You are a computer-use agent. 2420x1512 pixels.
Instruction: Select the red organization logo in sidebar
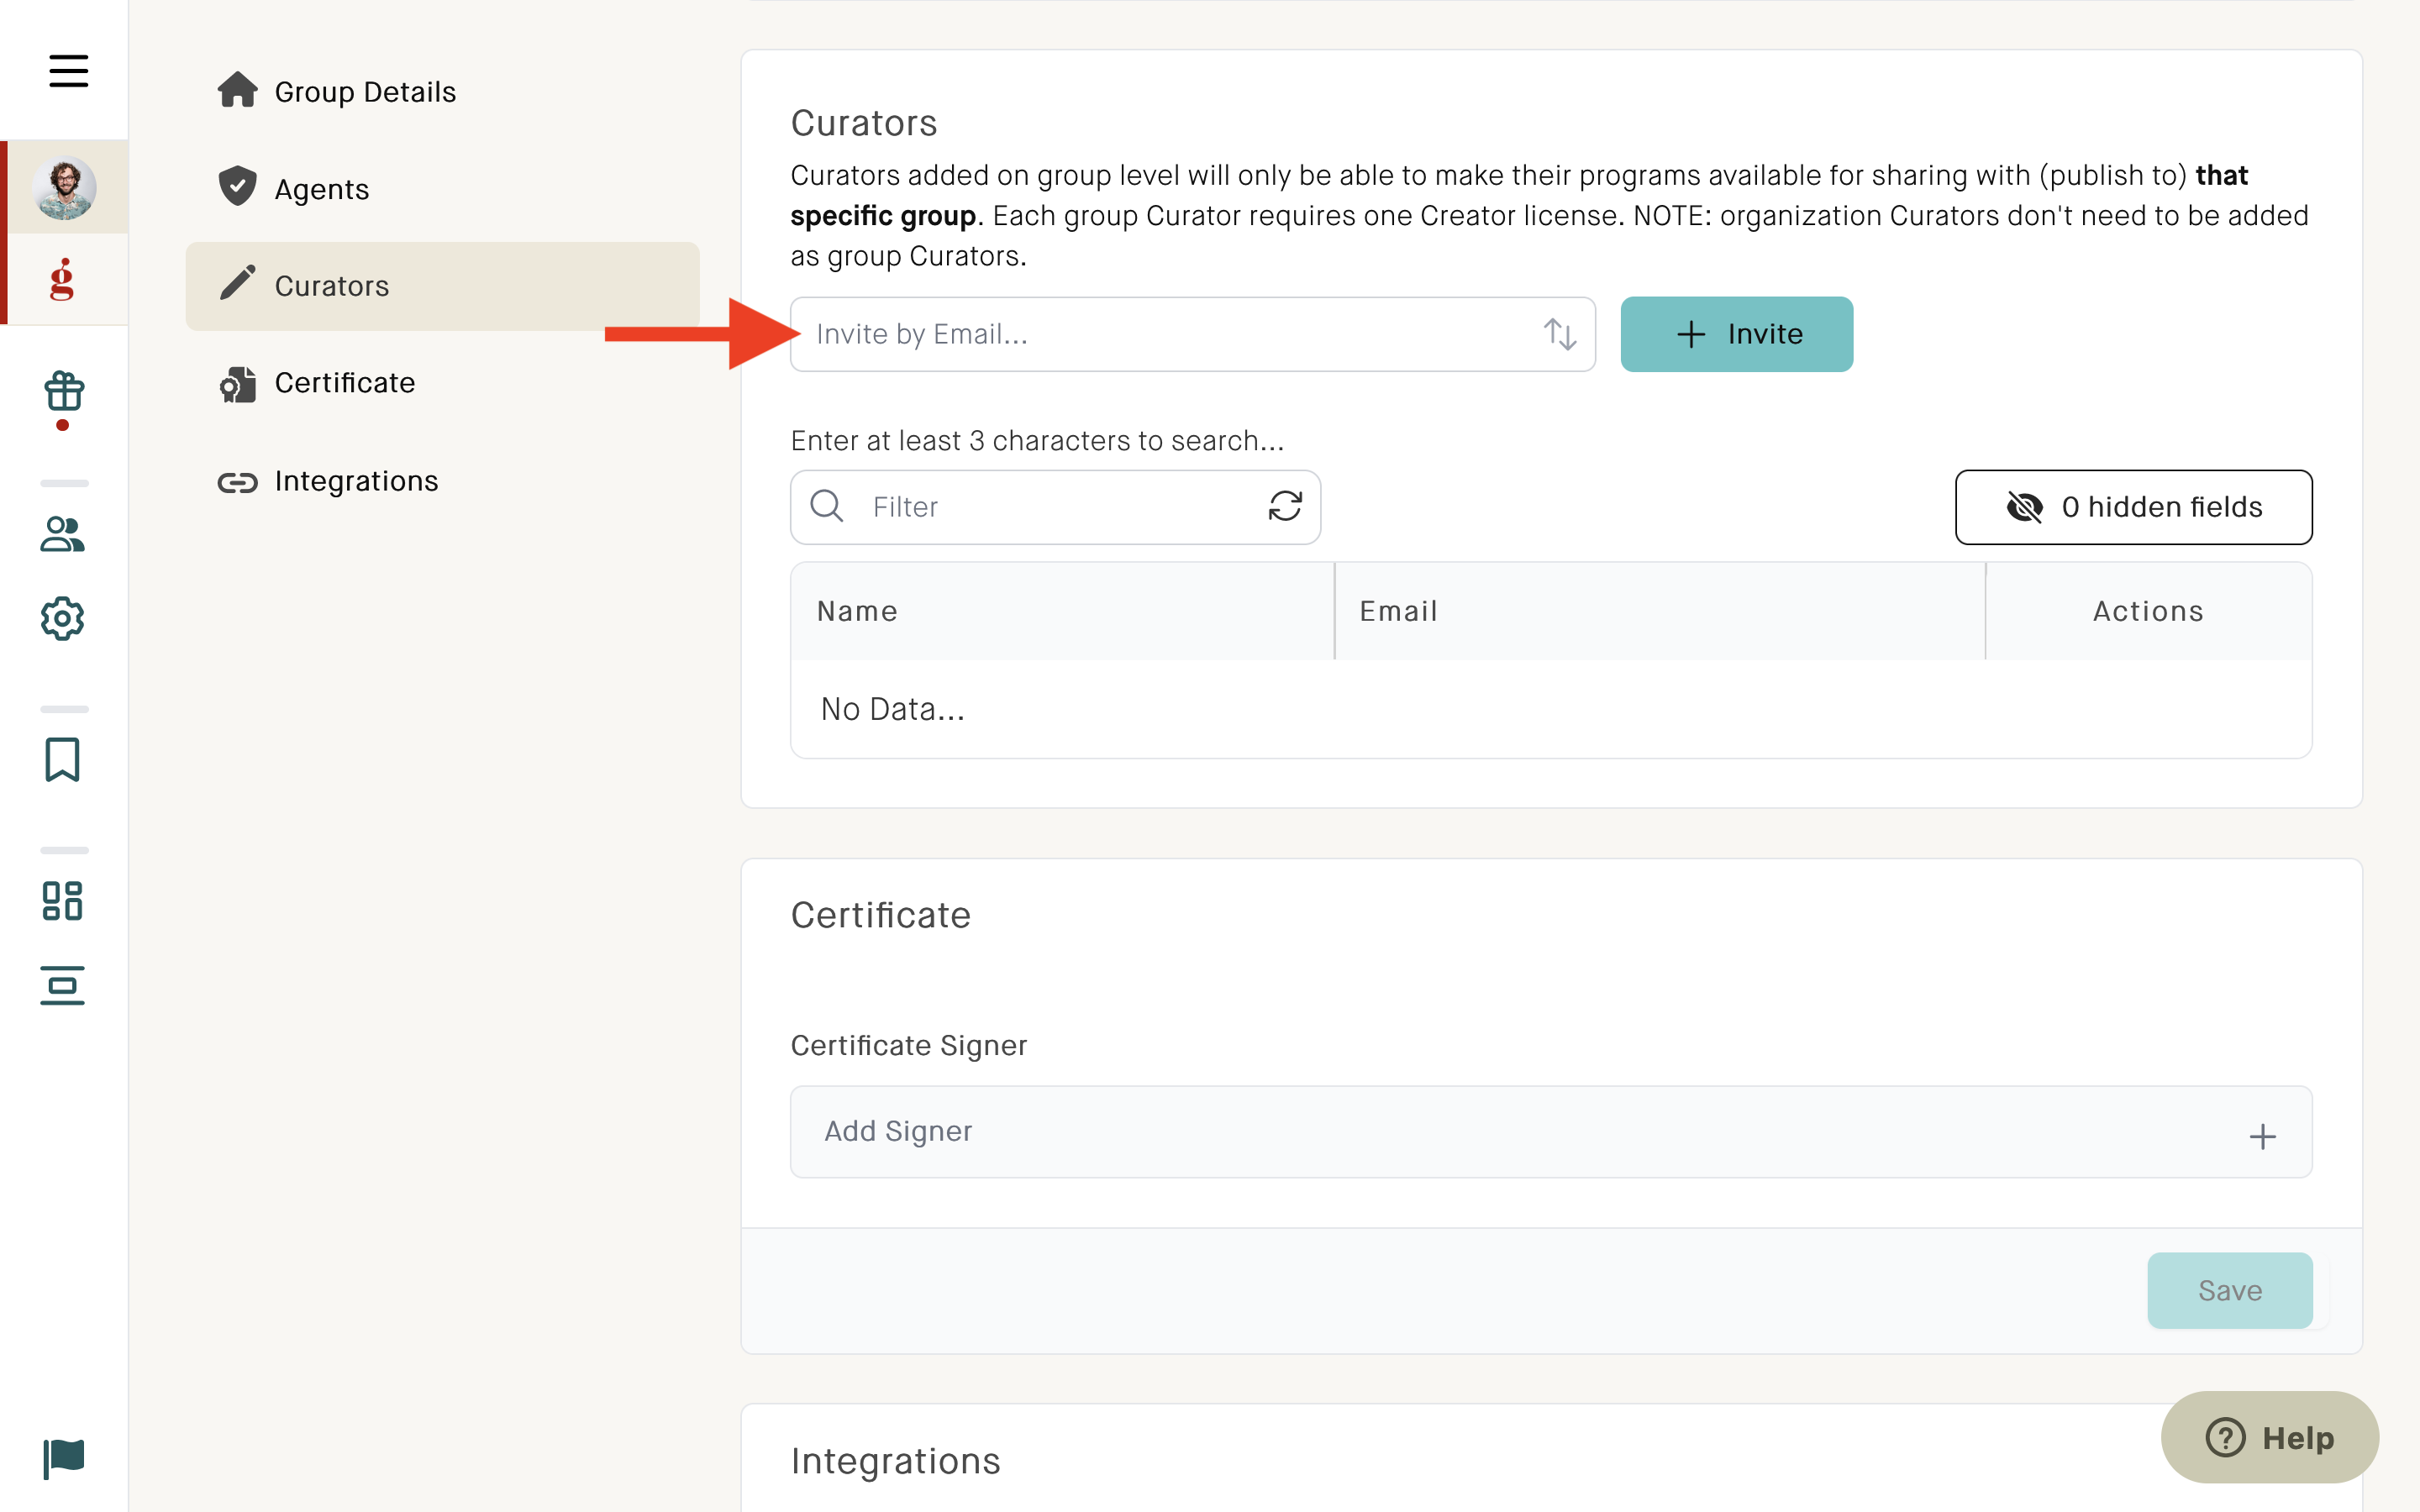[x=62, y=279]
